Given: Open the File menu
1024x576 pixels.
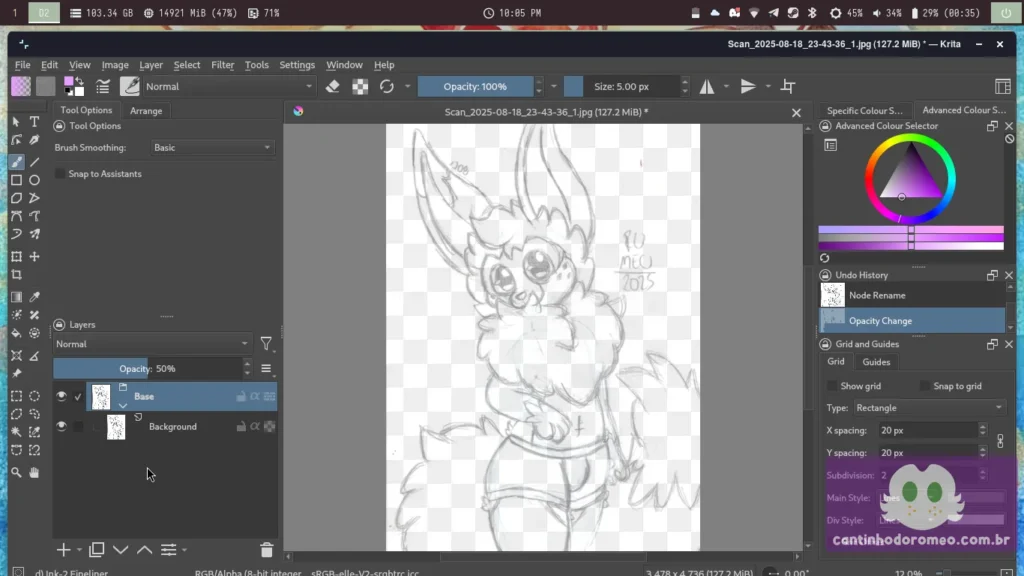Looking at the screenshot, I should coord(22,65).
